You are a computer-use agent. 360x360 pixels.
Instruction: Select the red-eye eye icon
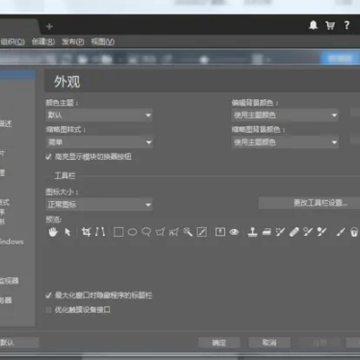pyautogui.click(x=234, y=232)
